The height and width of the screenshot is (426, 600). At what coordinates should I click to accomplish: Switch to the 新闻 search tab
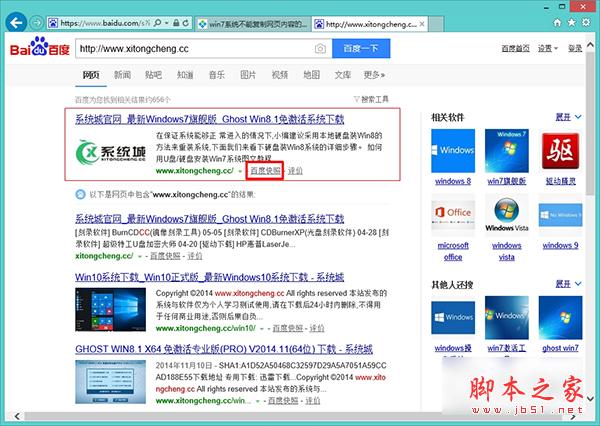coord(122,75)
